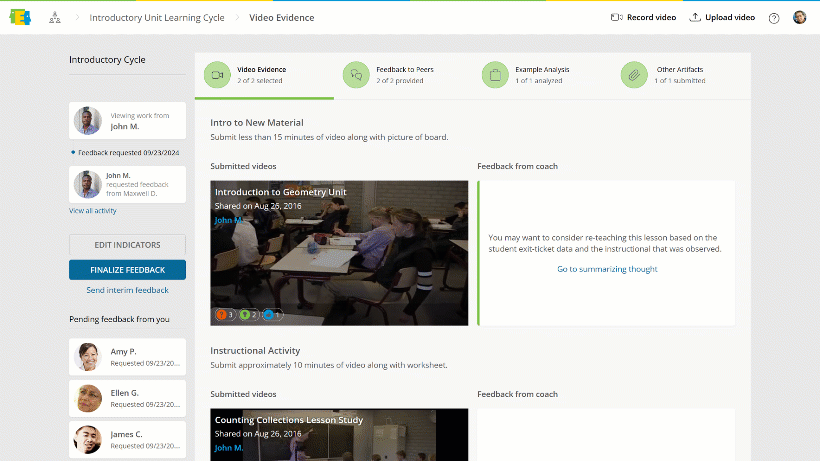Screen dimensions: 820x461
Task: Open the Introduction to Geometry Unit video
Action: coord(339,253)
